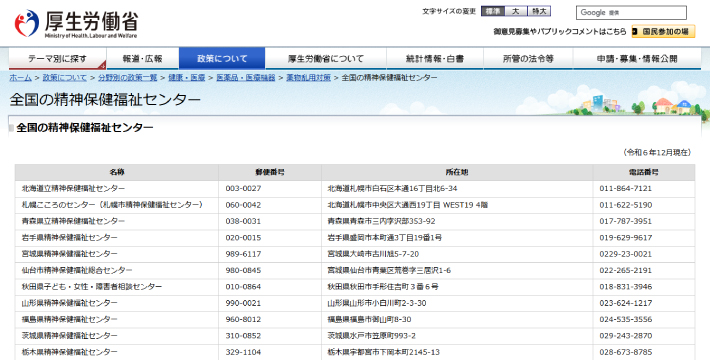Open the 厚生労働省について tab

326,58
